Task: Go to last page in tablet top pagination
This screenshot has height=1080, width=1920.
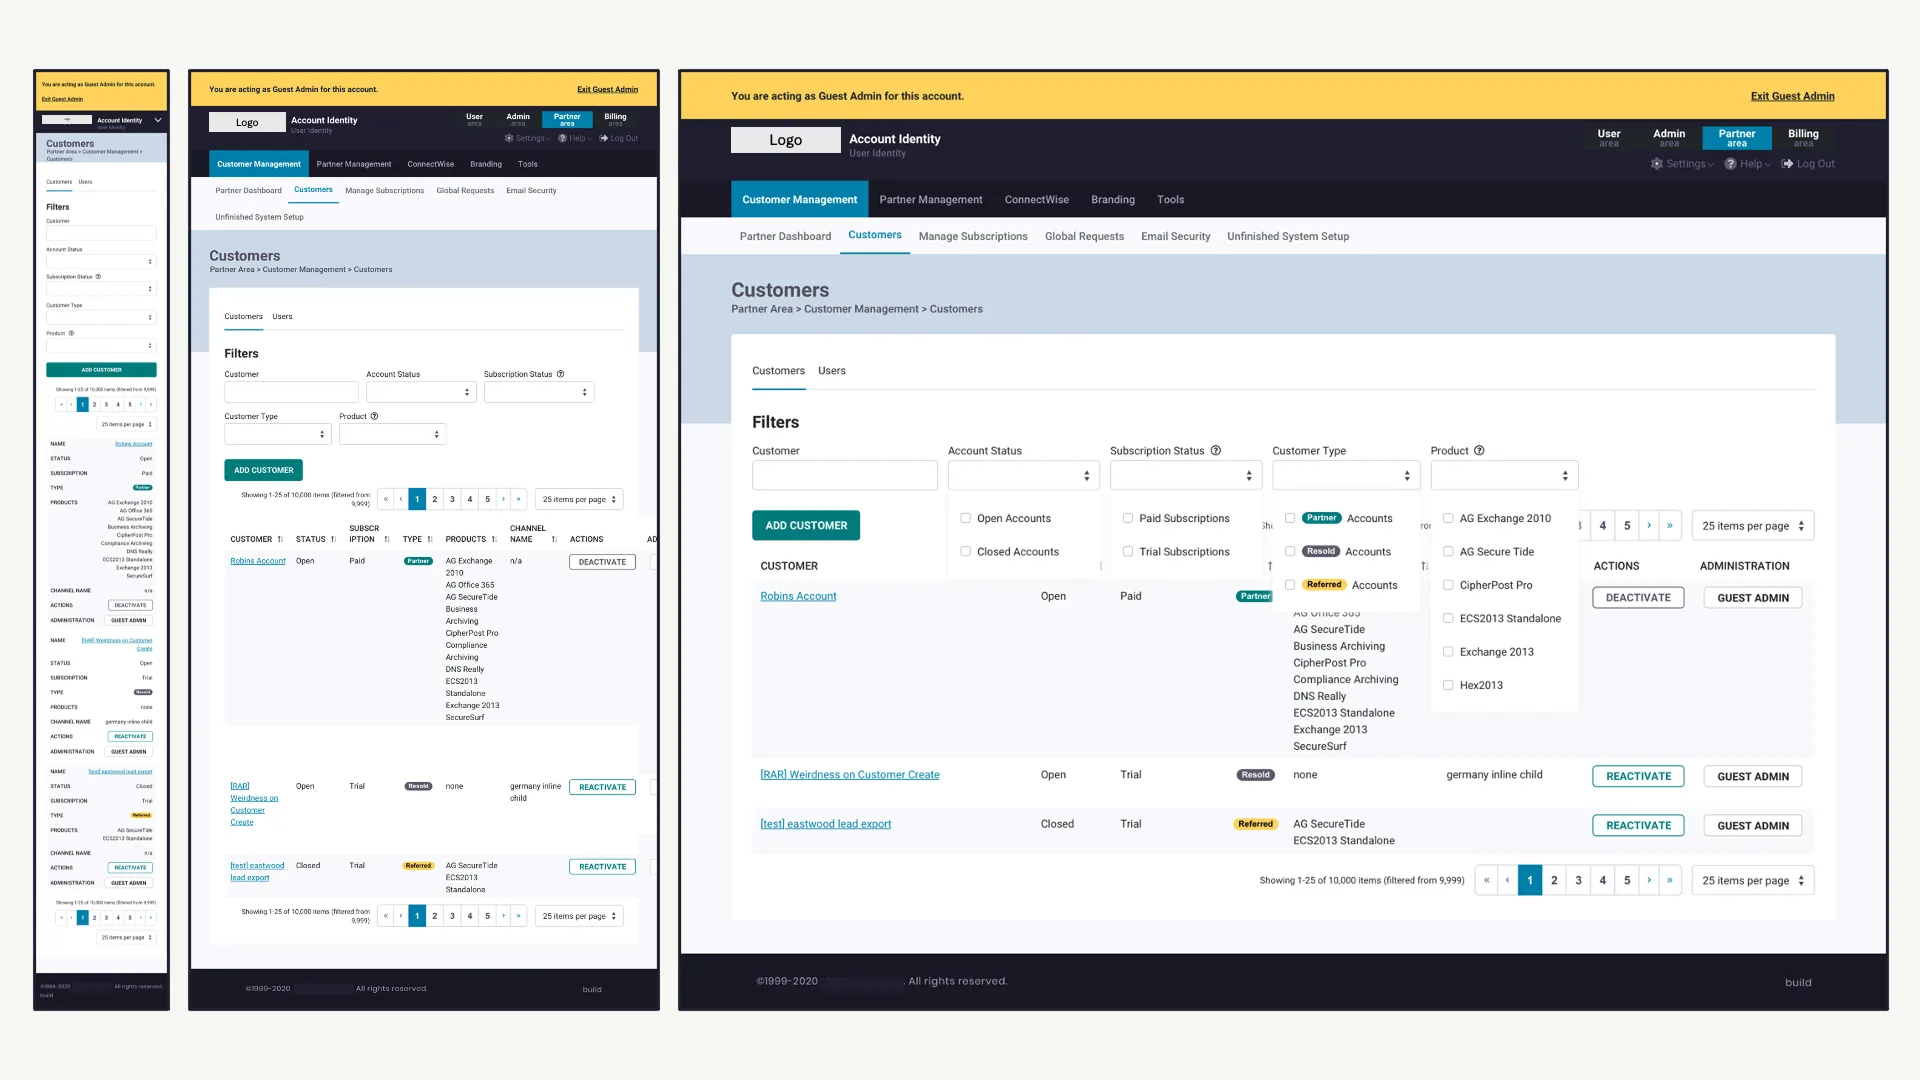Action: point(518,499)
